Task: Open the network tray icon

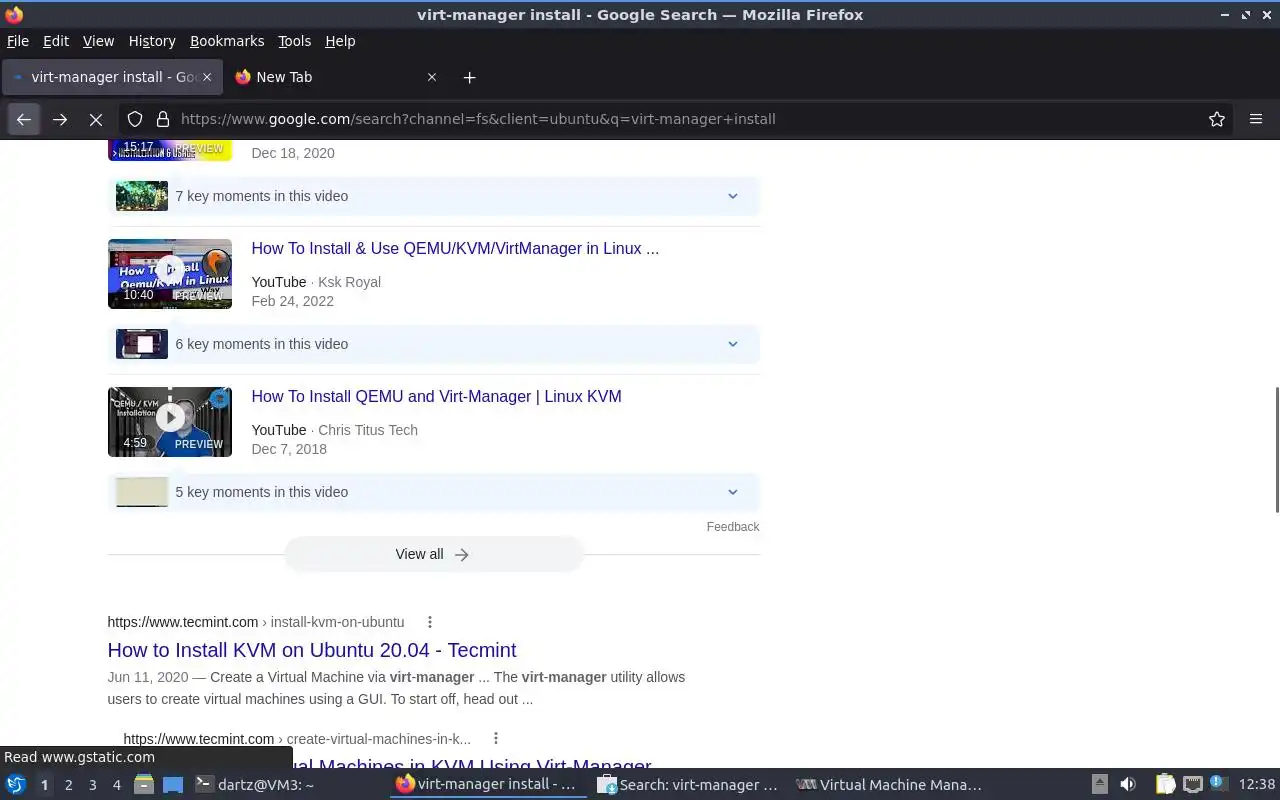Action: (1192, 785)
